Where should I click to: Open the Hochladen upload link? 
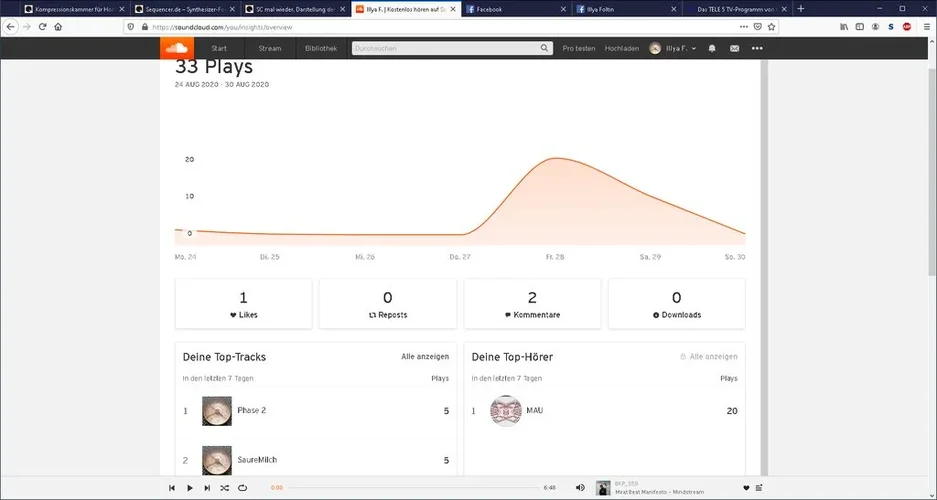[x=621, y=48]
